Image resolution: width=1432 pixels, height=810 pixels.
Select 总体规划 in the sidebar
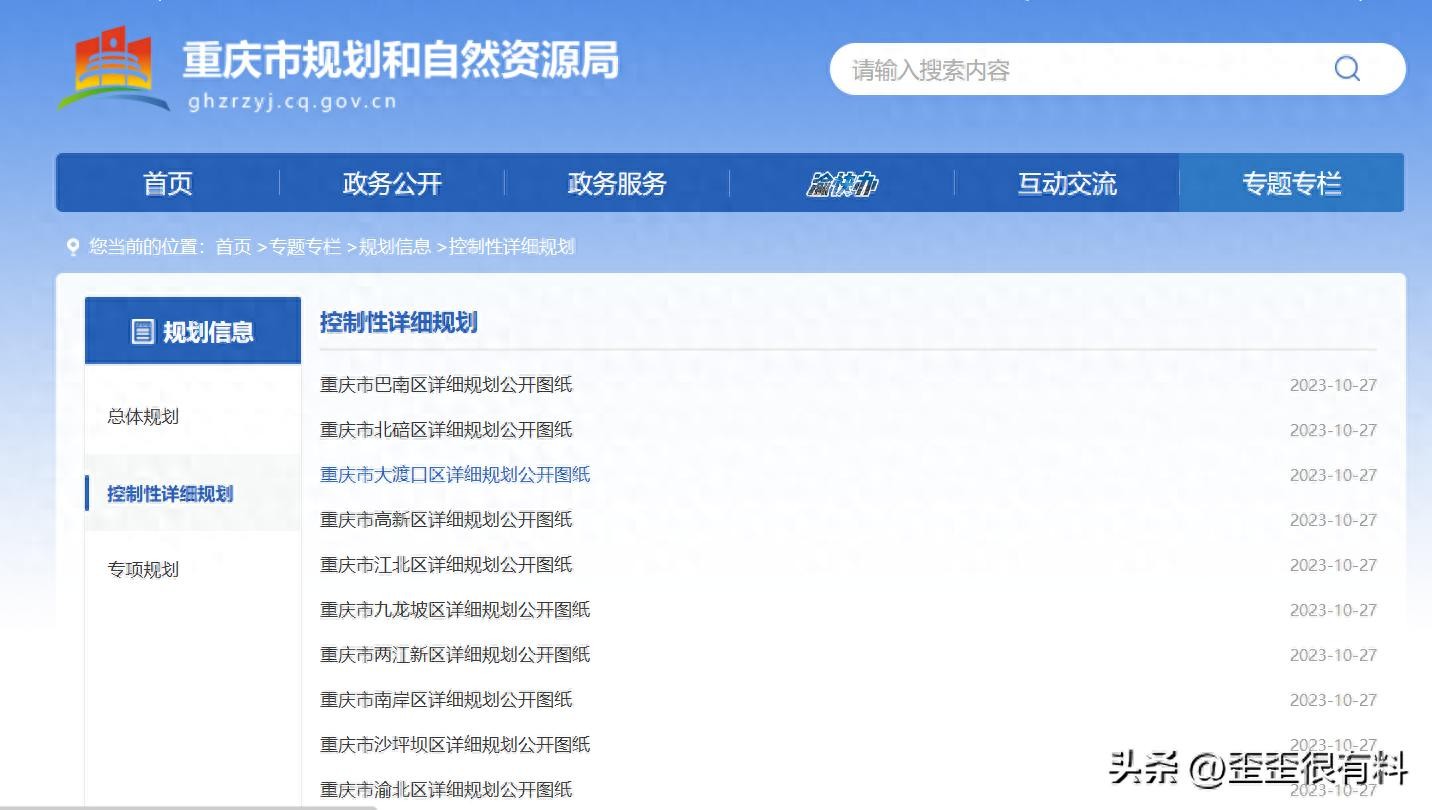[143, 417]
